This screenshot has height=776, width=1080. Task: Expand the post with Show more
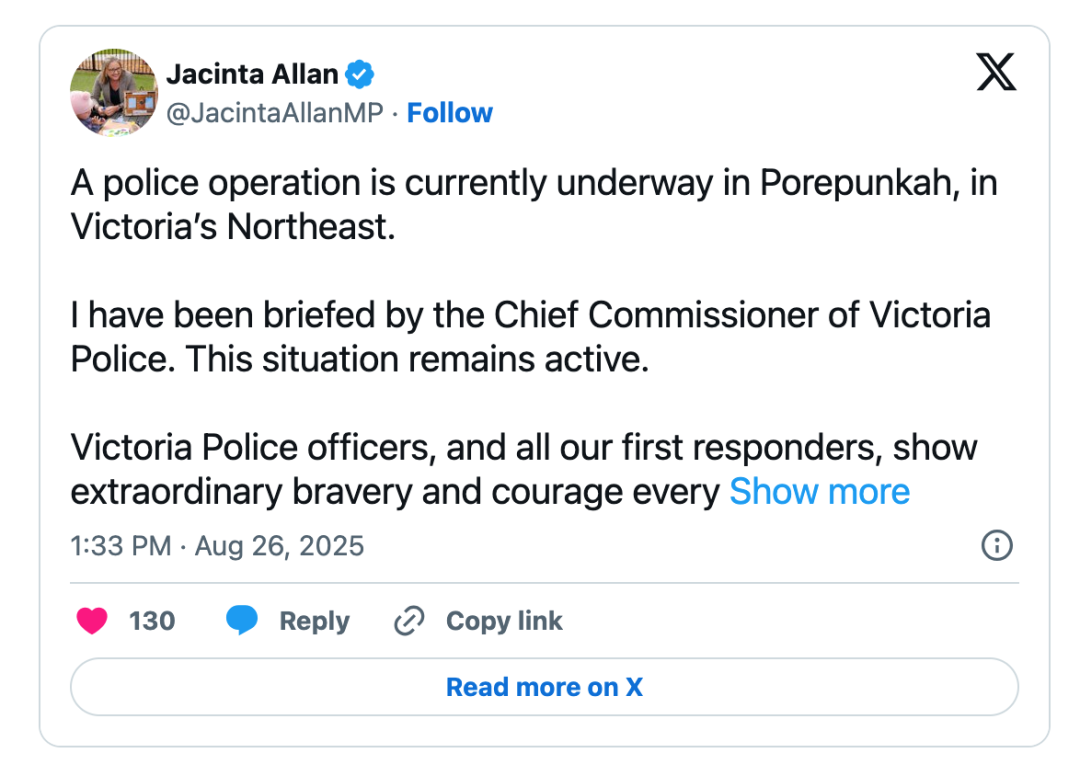click(x=819, y=492)
